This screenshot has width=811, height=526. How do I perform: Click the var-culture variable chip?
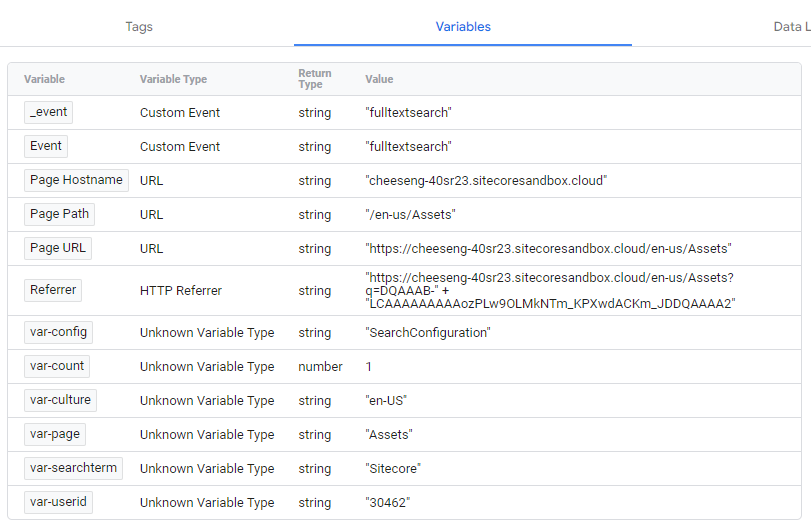coord(60,400)
